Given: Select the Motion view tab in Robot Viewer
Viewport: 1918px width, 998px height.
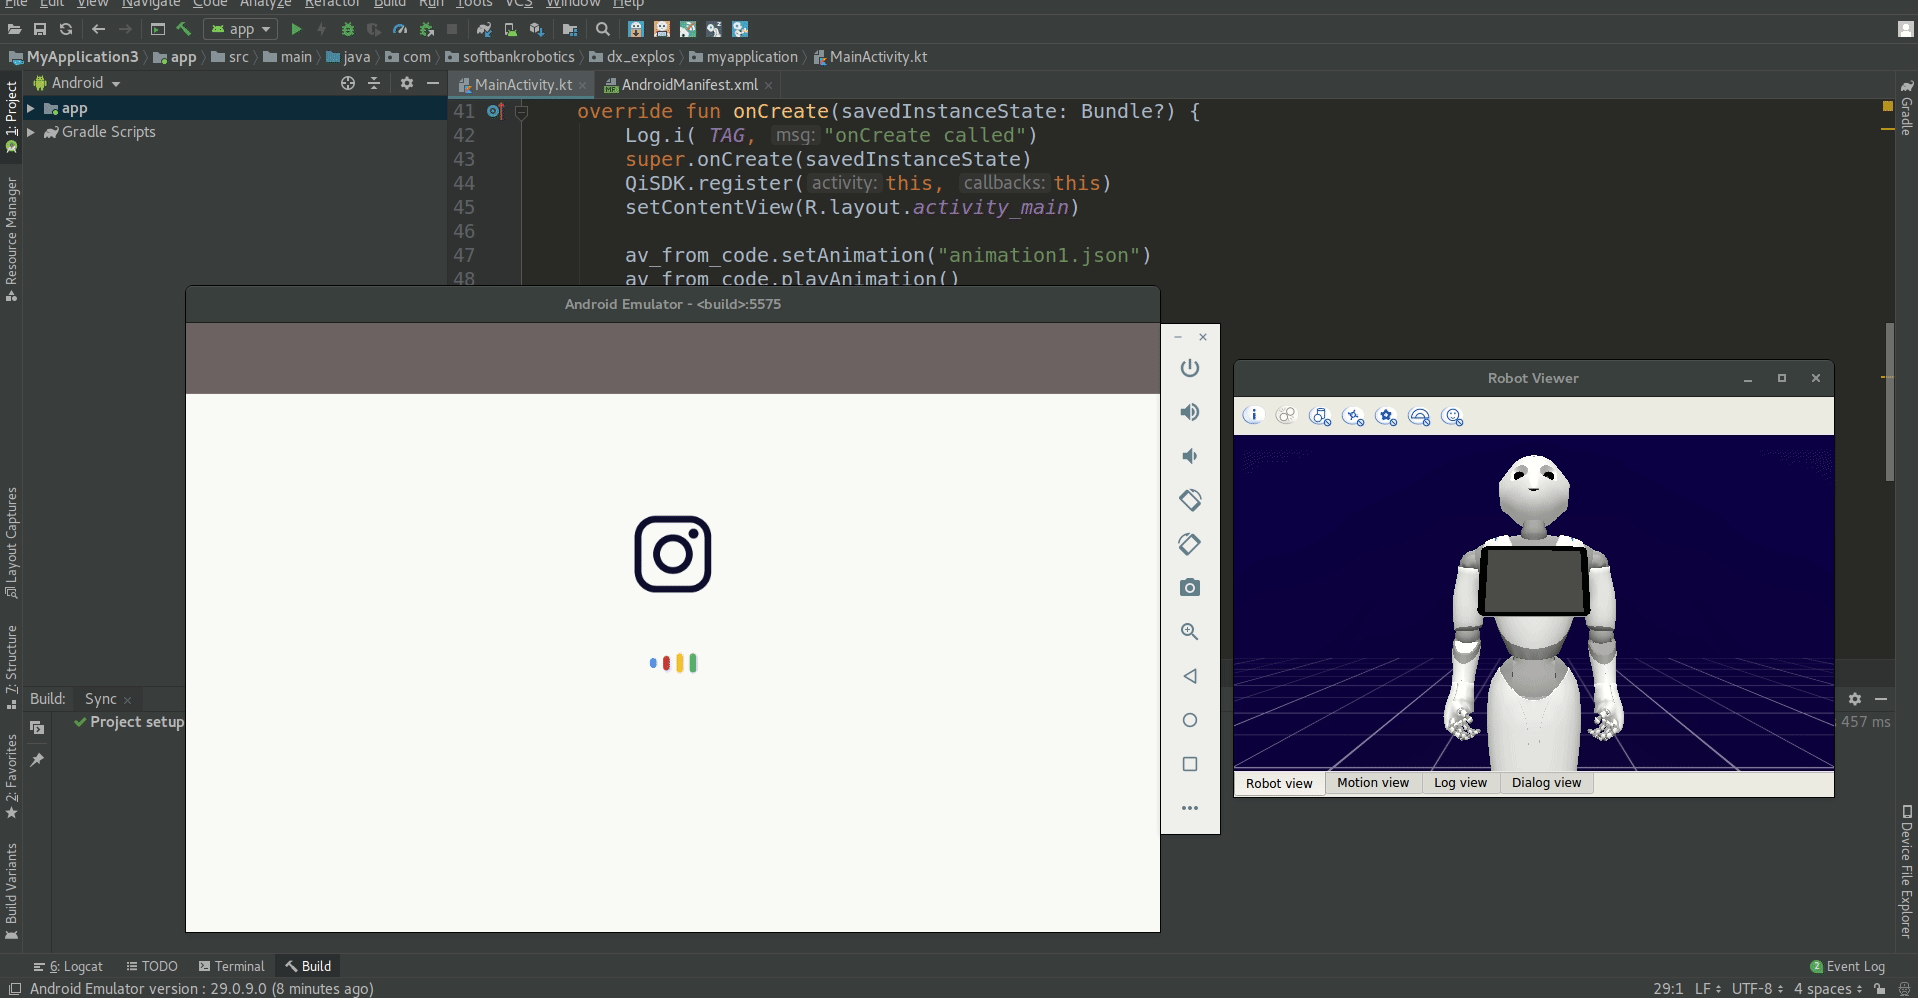Looking at the screenshot, I should tap(1373, 783).
